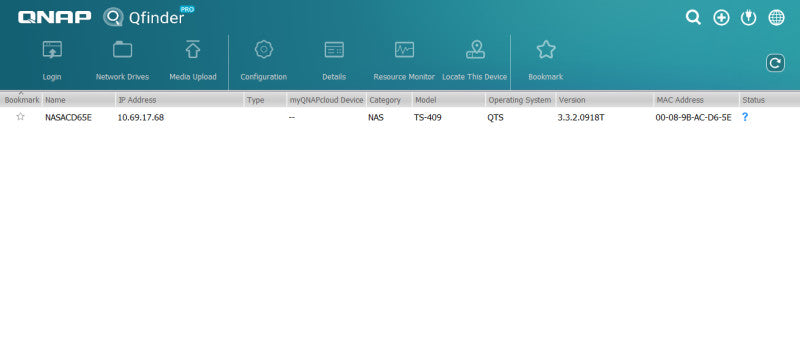Click MAC address 00-08-9B-AC-D6-5E
This screenshot has width=800, height=360.
[693, 117]
